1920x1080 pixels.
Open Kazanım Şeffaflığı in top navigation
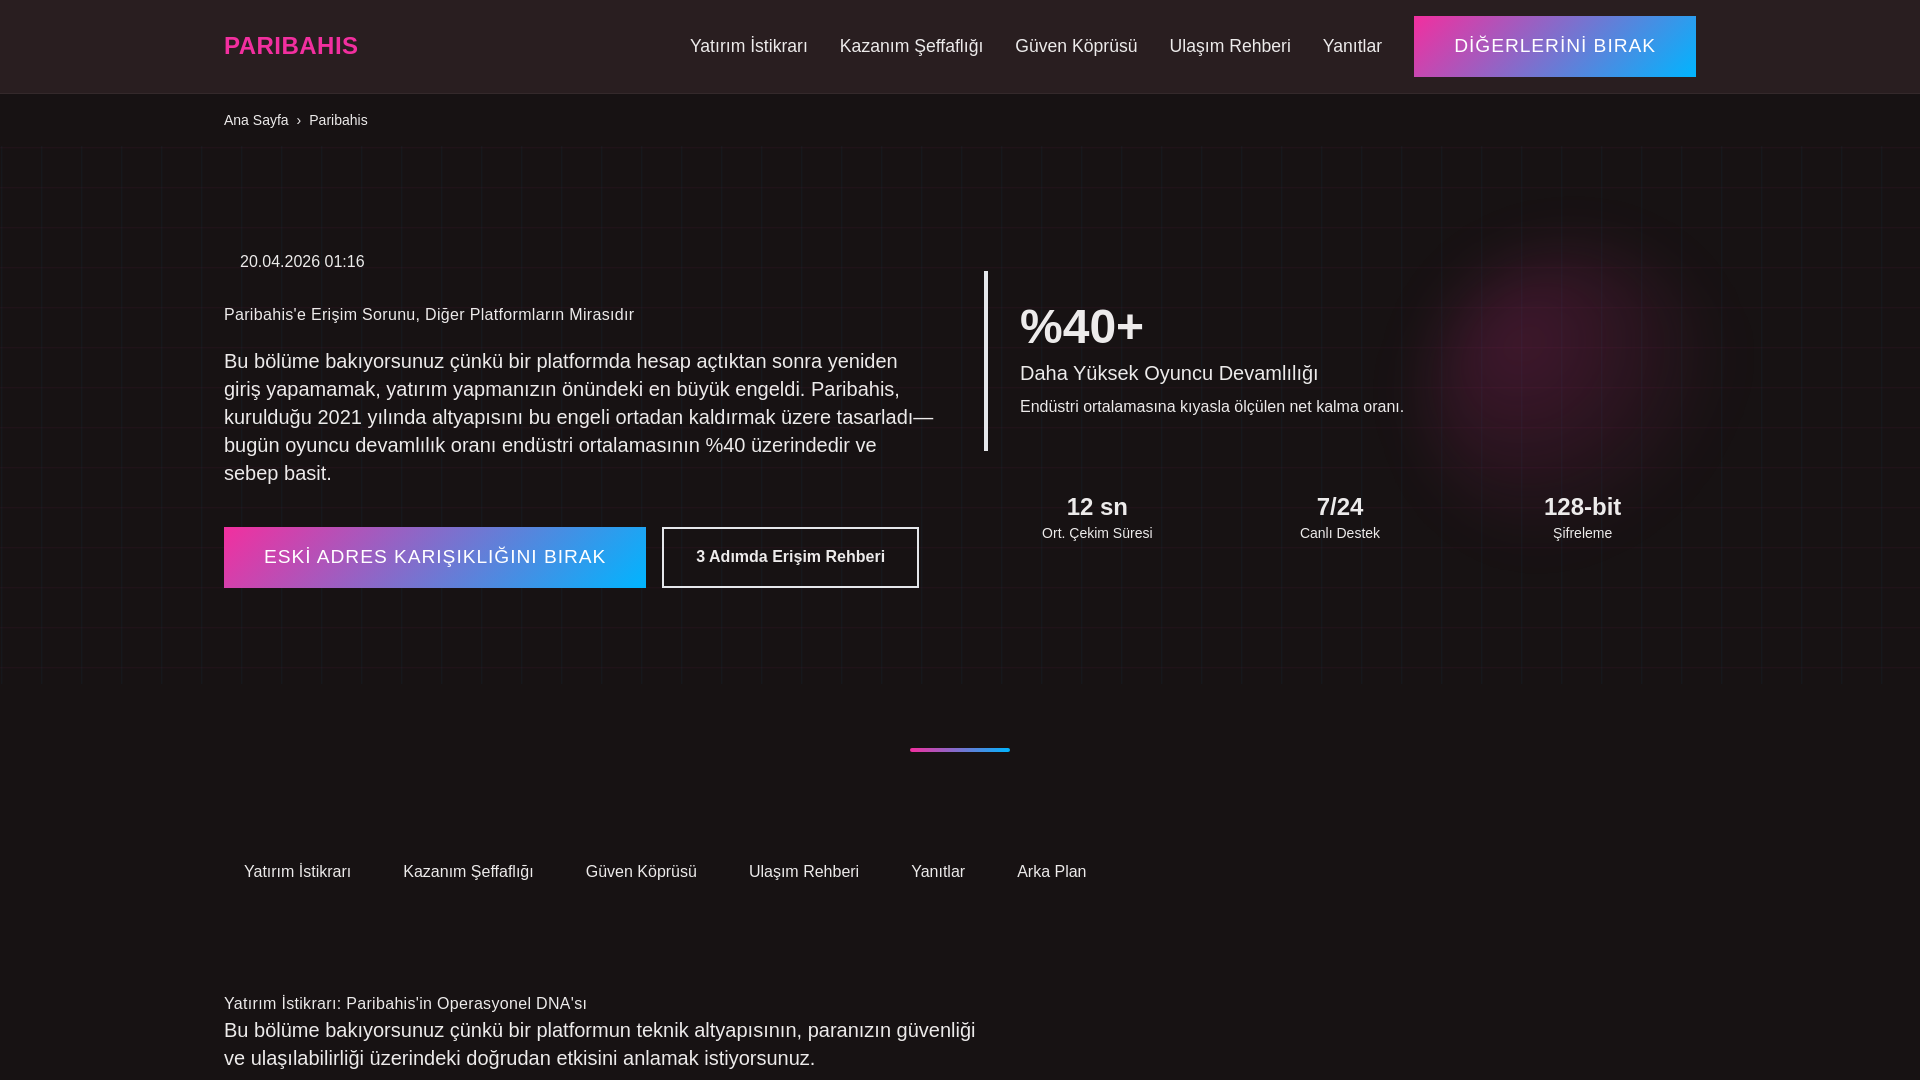[910, 46]
